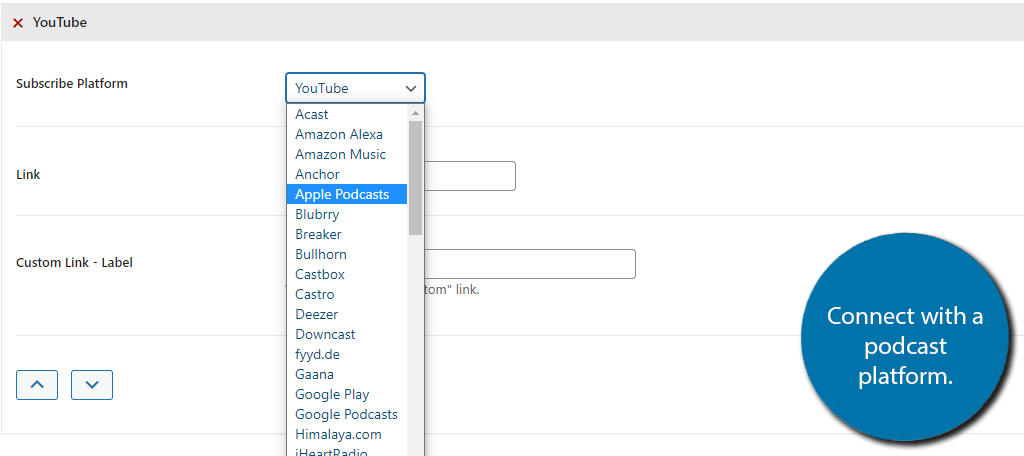Choose Himalaya.com from the platform list
Viewport: 1024px width, 456px height.
pos(347,434)
